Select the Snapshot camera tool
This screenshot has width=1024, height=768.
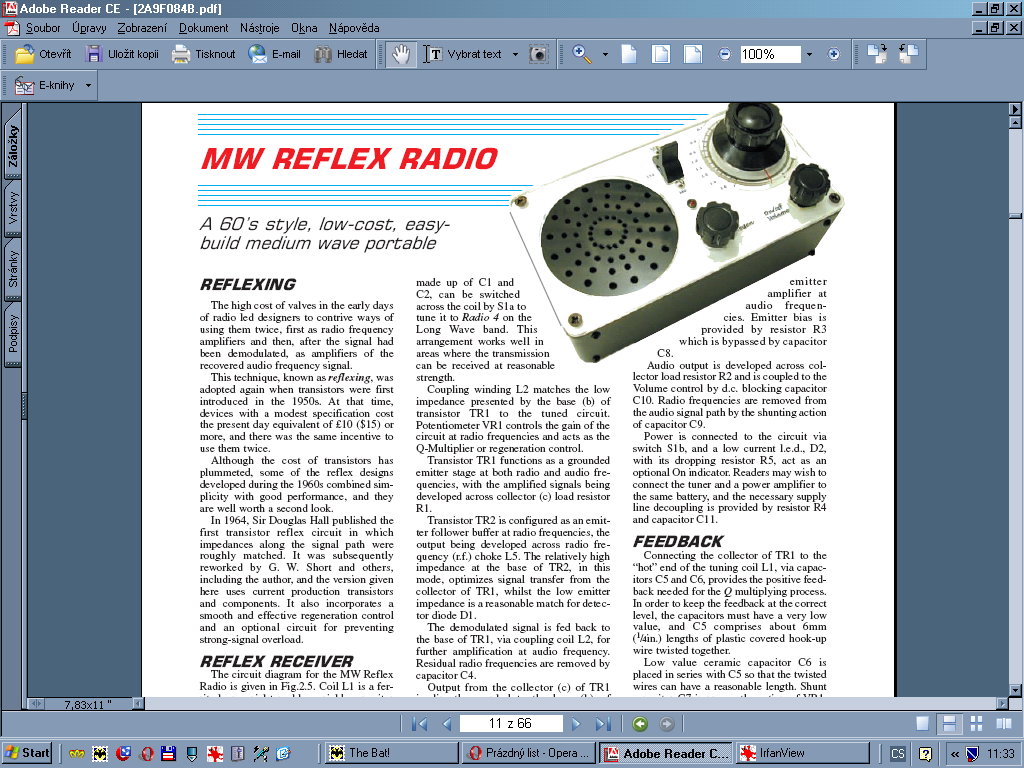[538, 54]
